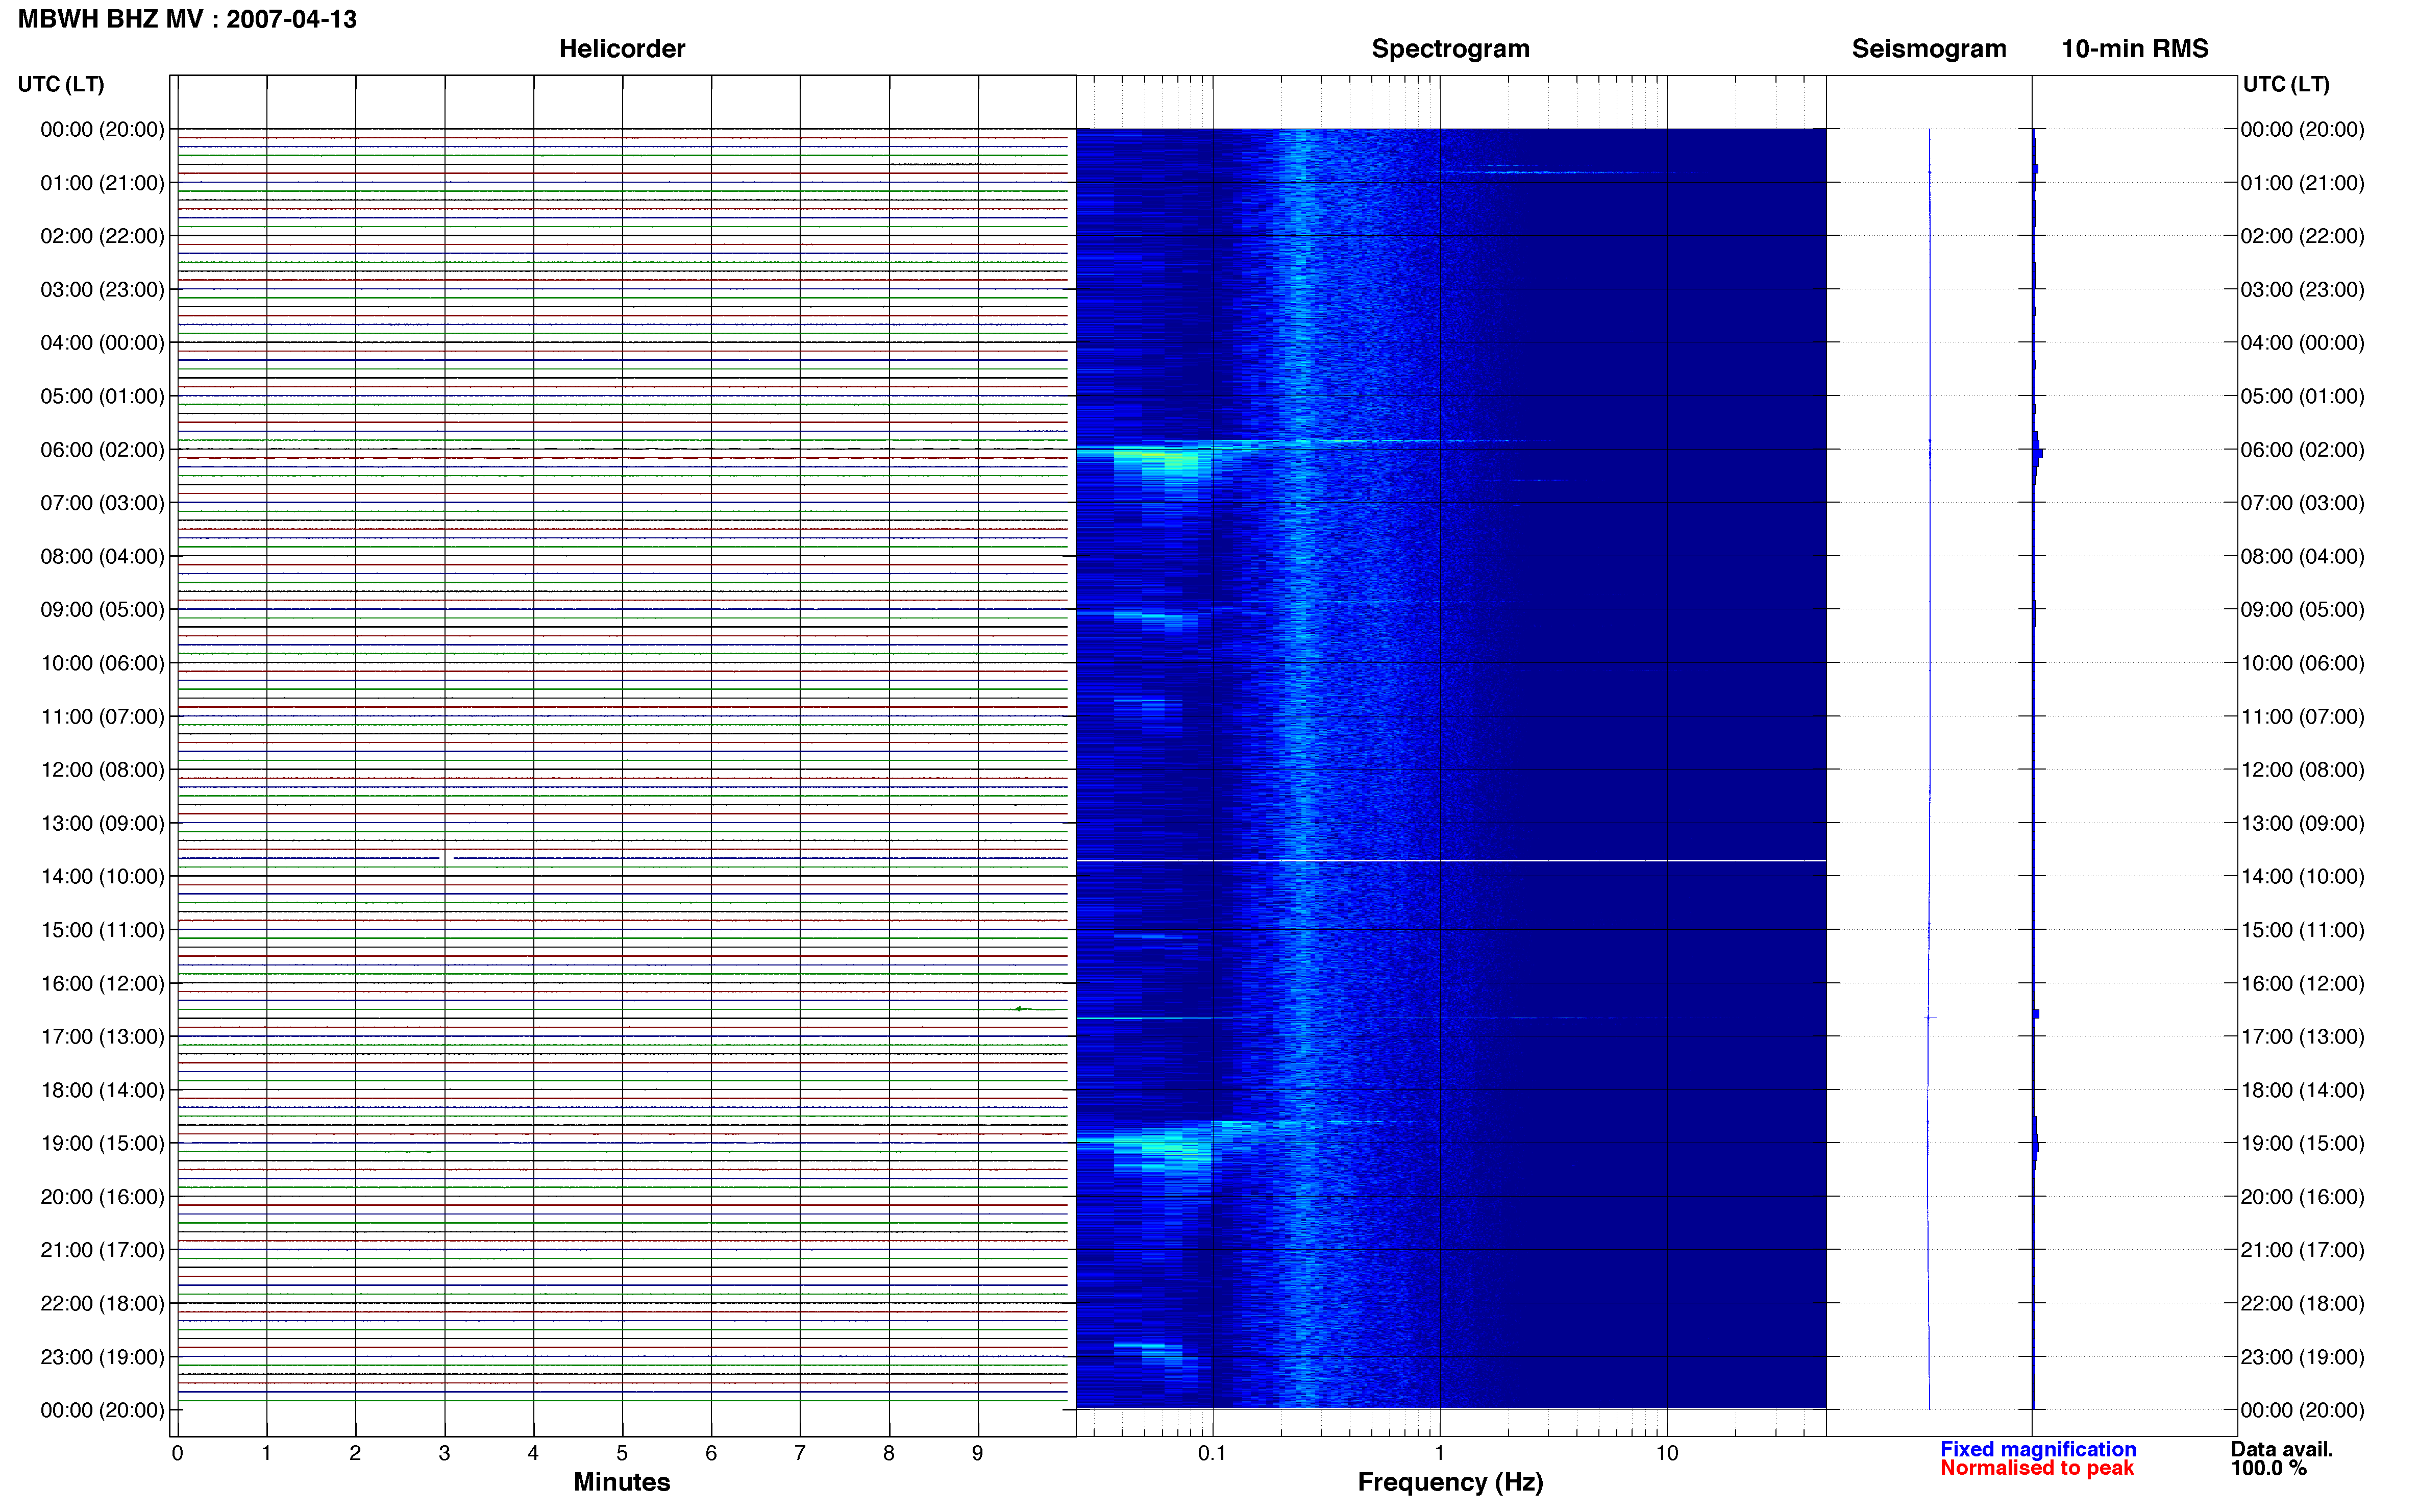
Task: Click the blue Fixed magnification legend text
Action: point(2038,1449)
